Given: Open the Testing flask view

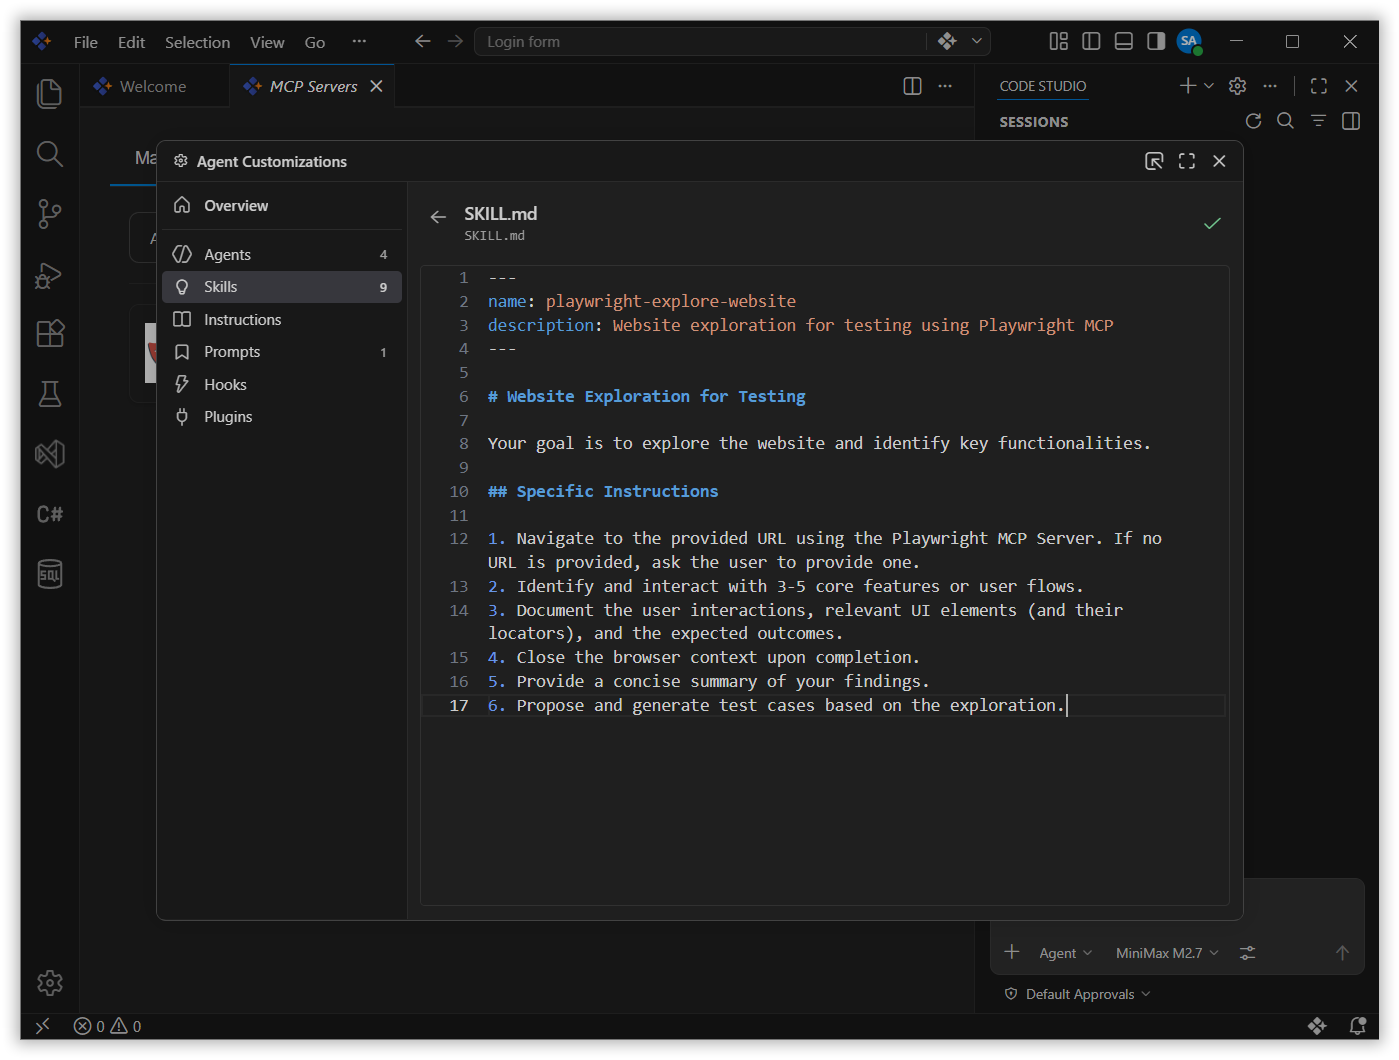Looking at the screenshot, I should [x=49, y=394].
